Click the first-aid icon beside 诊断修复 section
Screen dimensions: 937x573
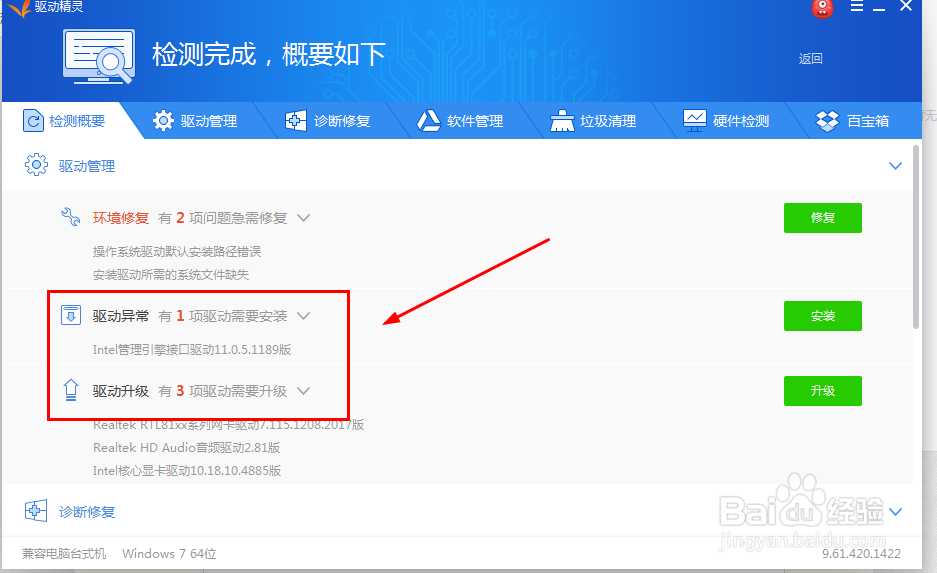tap(36, 511)
